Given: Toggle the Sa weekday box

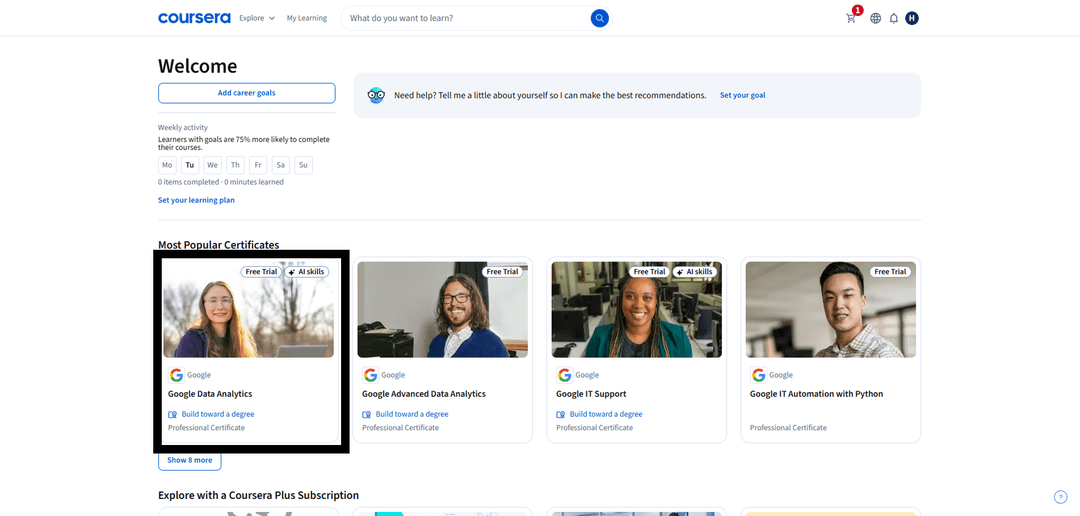Looking at the screenshot, I should point(280,165).
